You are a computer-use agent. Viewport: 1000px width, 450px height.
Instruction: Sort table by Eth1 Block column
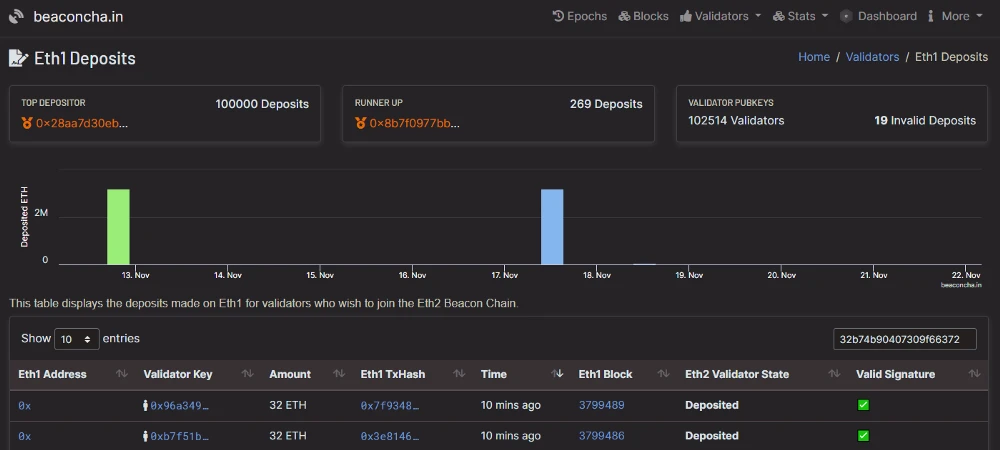623,374
